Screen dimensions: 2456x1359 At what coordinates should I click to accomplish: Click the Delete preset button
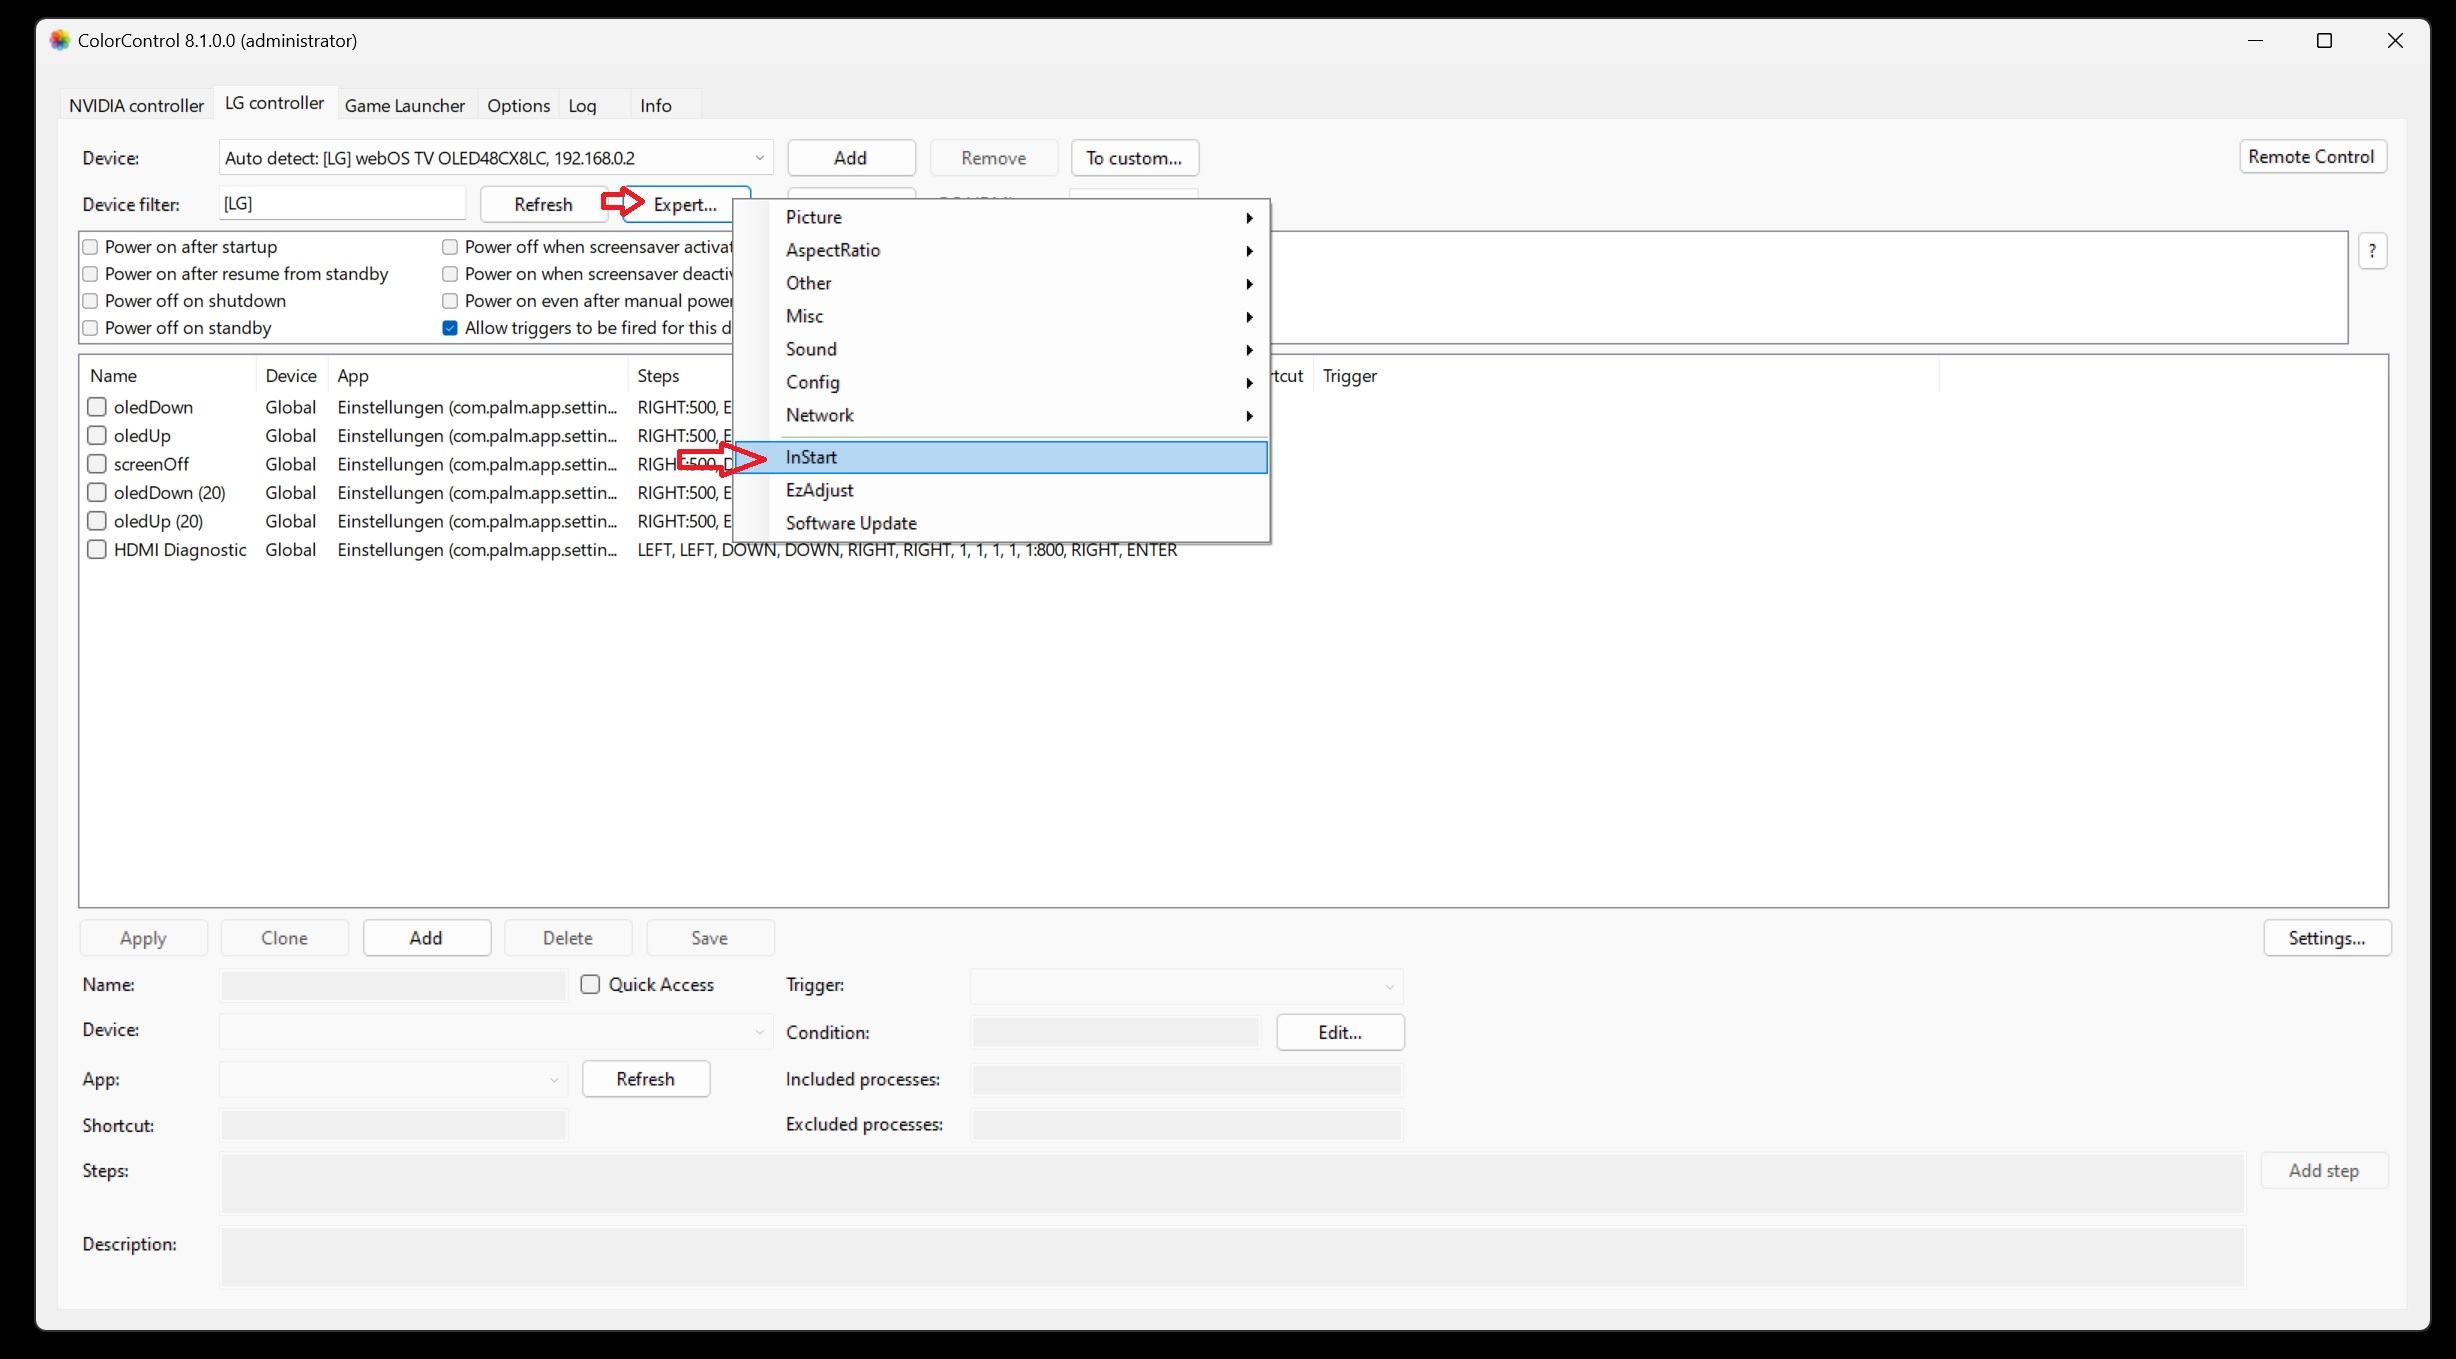click(x=568, y=938)
